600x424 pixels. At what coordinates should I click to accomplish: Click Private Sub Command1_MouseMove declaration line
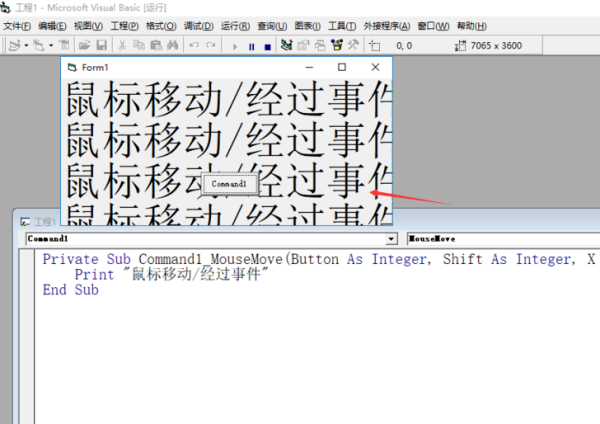click(x=319, y=259)
